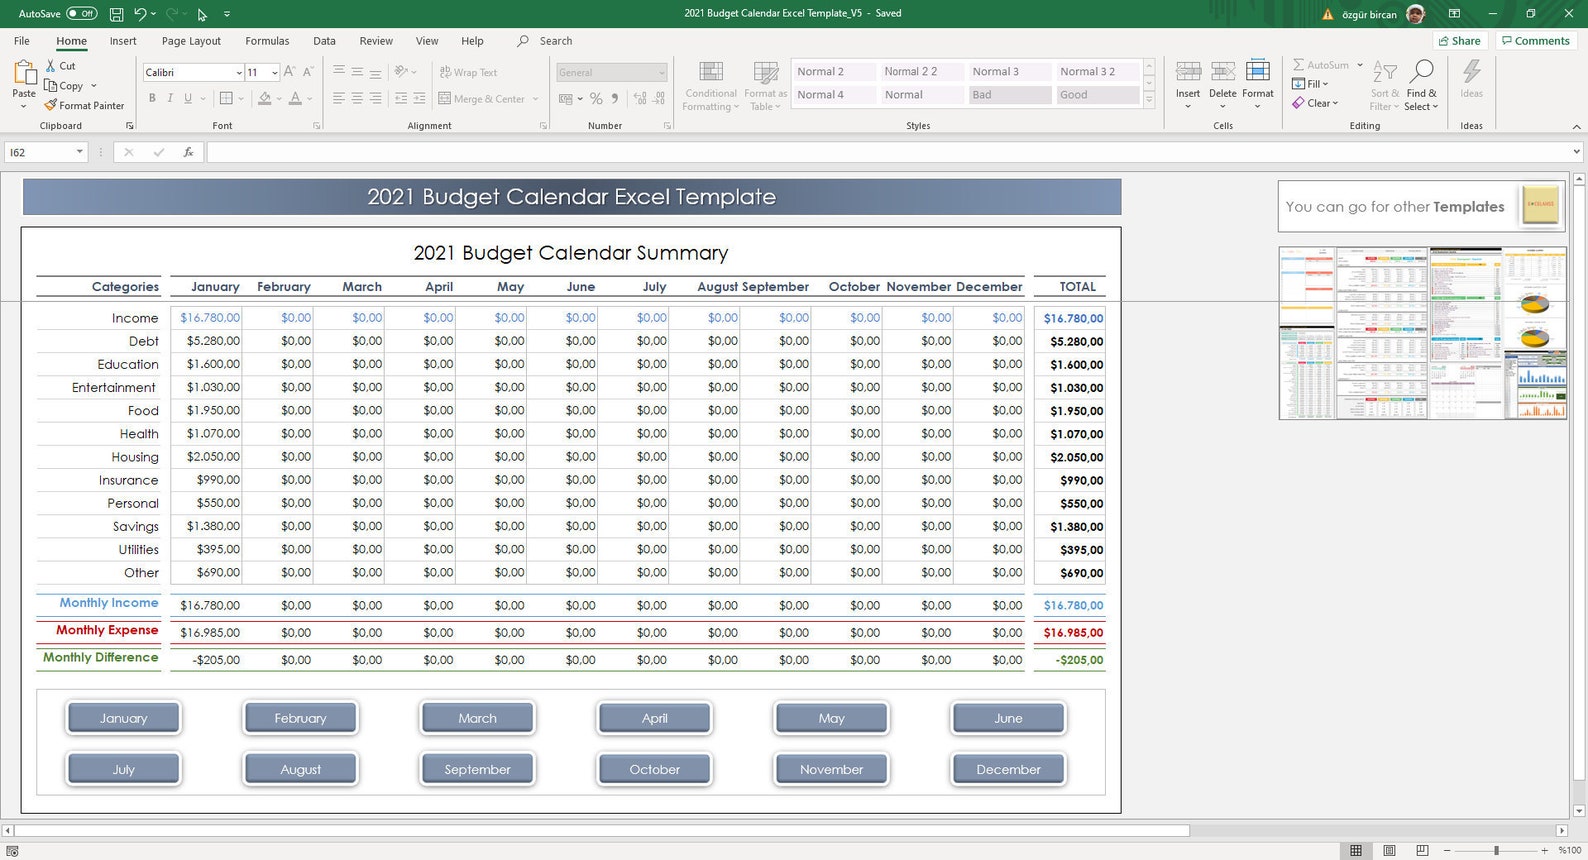The height and width of the screenshot is (860, 1588).
Task: Open the font name Calibri dropdown
Action: click(239, 73)
